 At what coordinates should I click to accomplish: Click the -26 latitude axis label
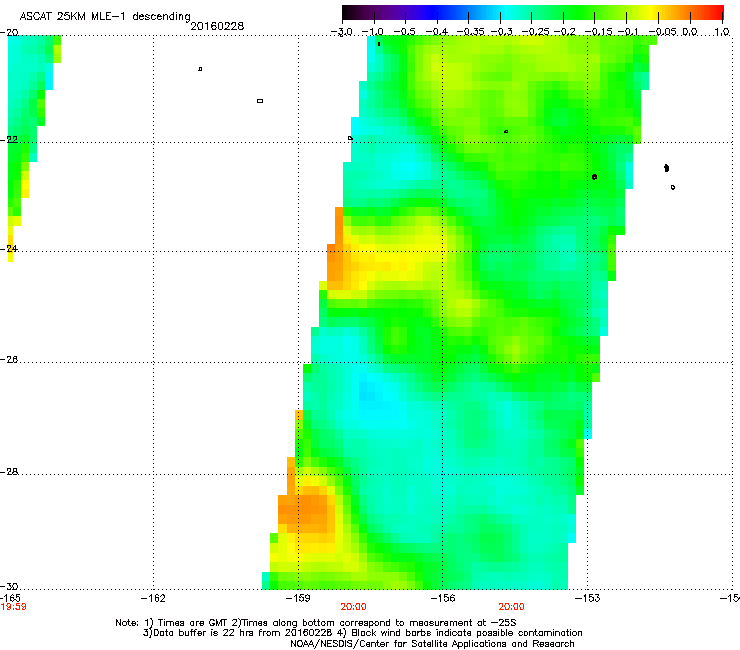pos(9,360)
